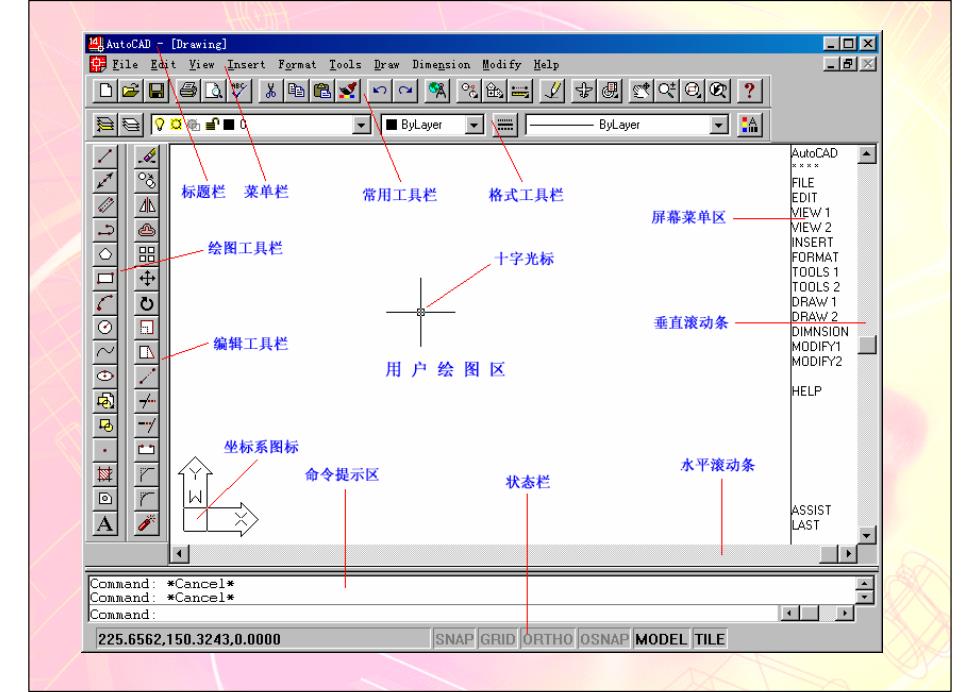Select the Line tool in draw toolbar
980x692 pixels.
click(105, 156)
